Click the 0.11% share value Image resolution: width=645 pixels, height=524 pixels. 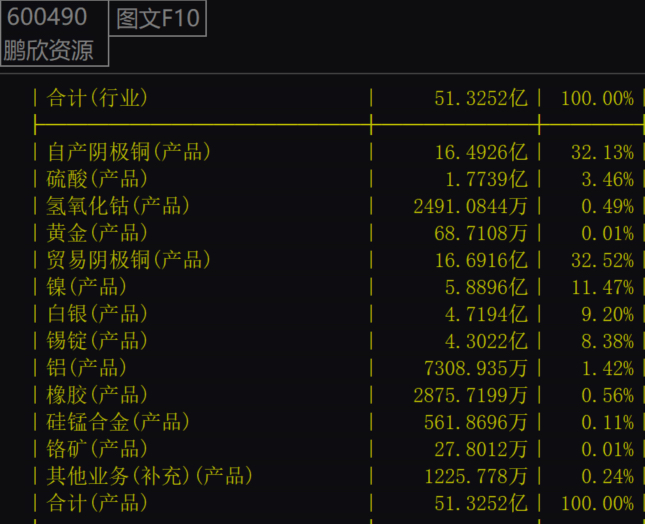click(608, 423)
